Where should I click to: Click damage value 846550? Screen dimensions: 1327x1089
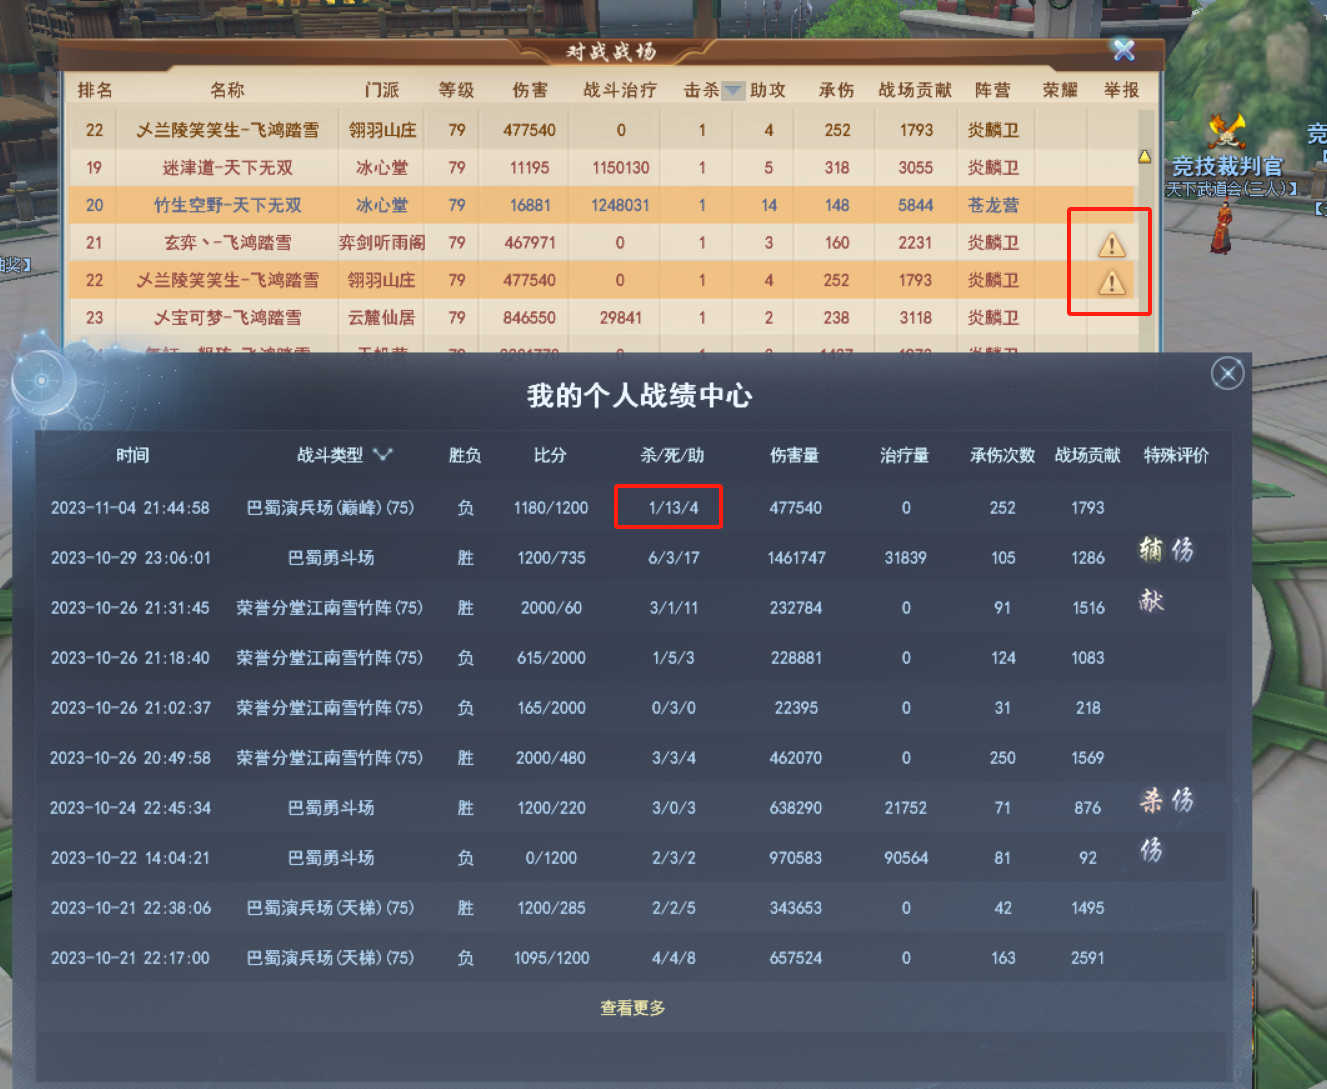(530, 318)
